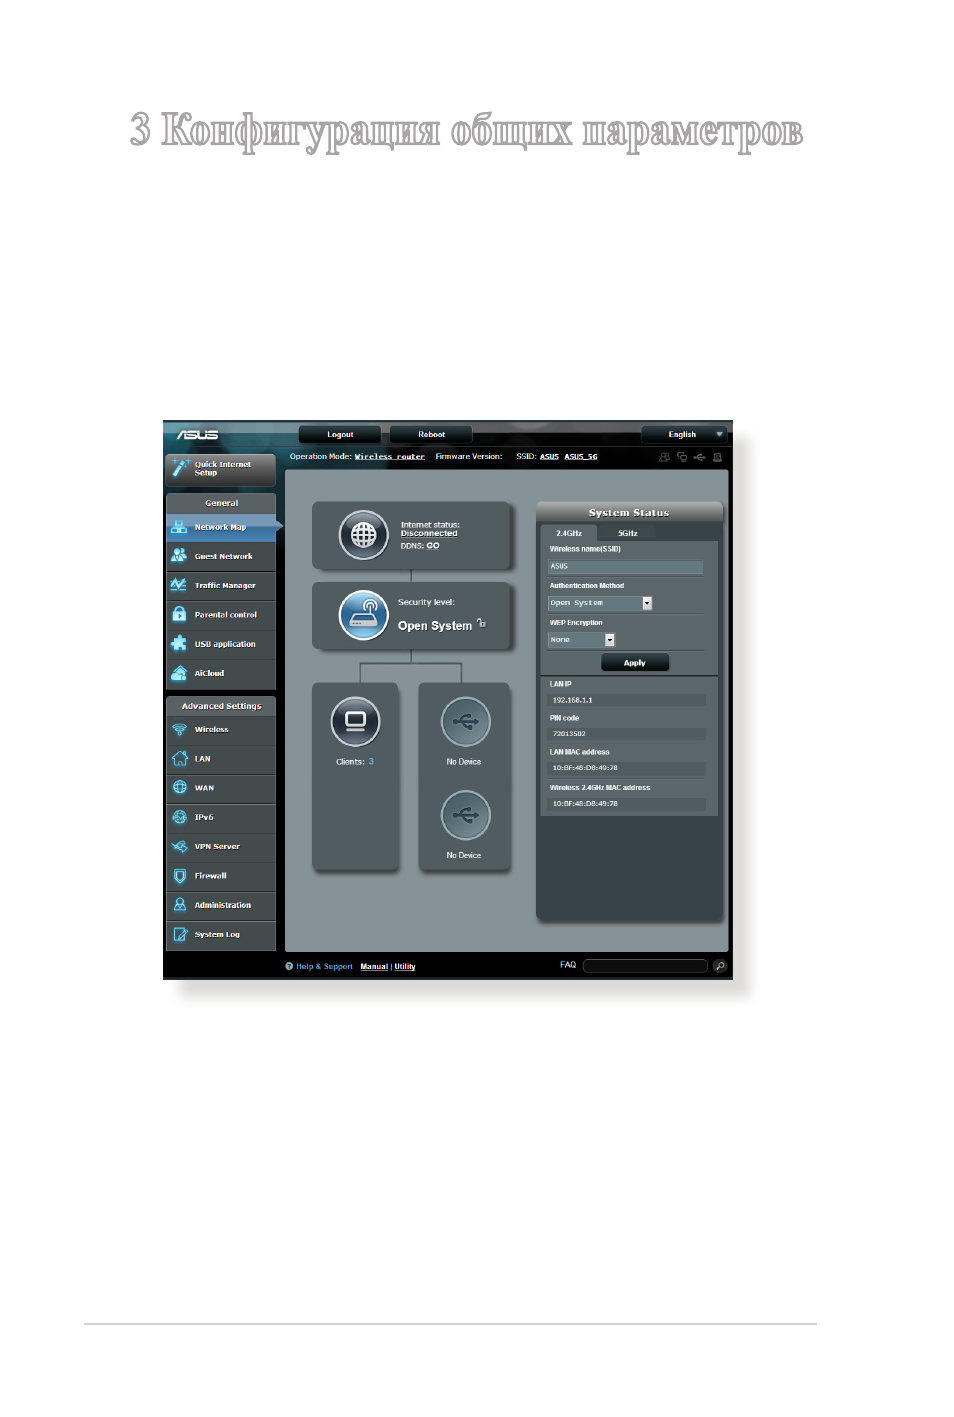Click the Disconnected internet status text

[x=429, y=534]
